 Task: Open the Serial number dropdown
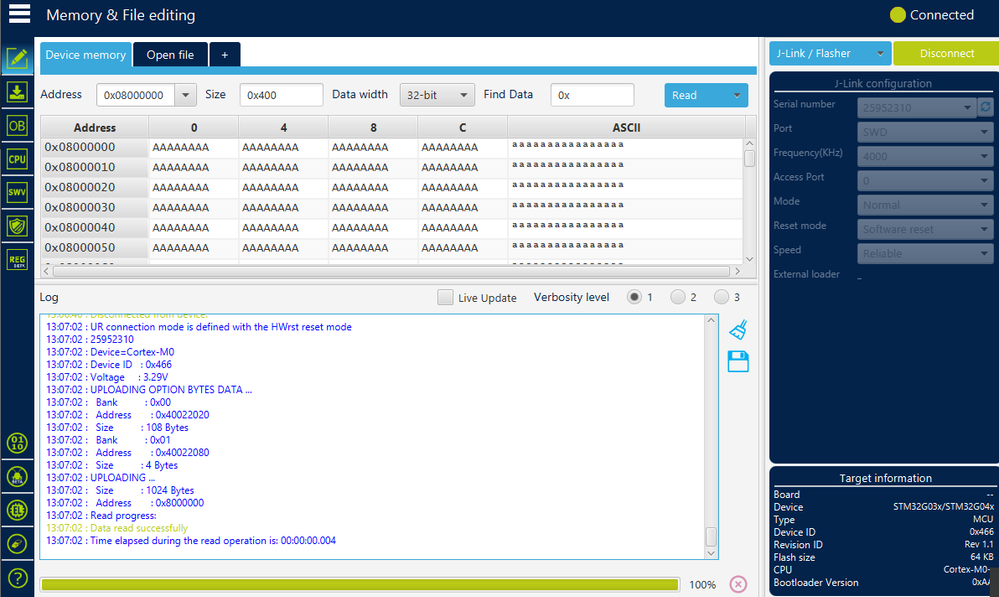917,108
